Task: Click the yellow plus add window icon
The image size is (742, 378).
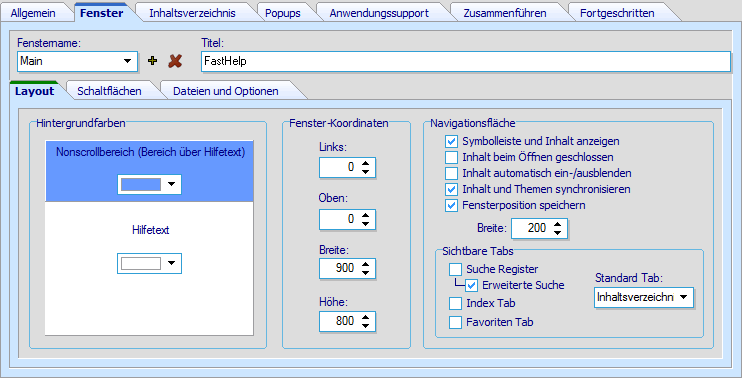Action: pos(152,61)
